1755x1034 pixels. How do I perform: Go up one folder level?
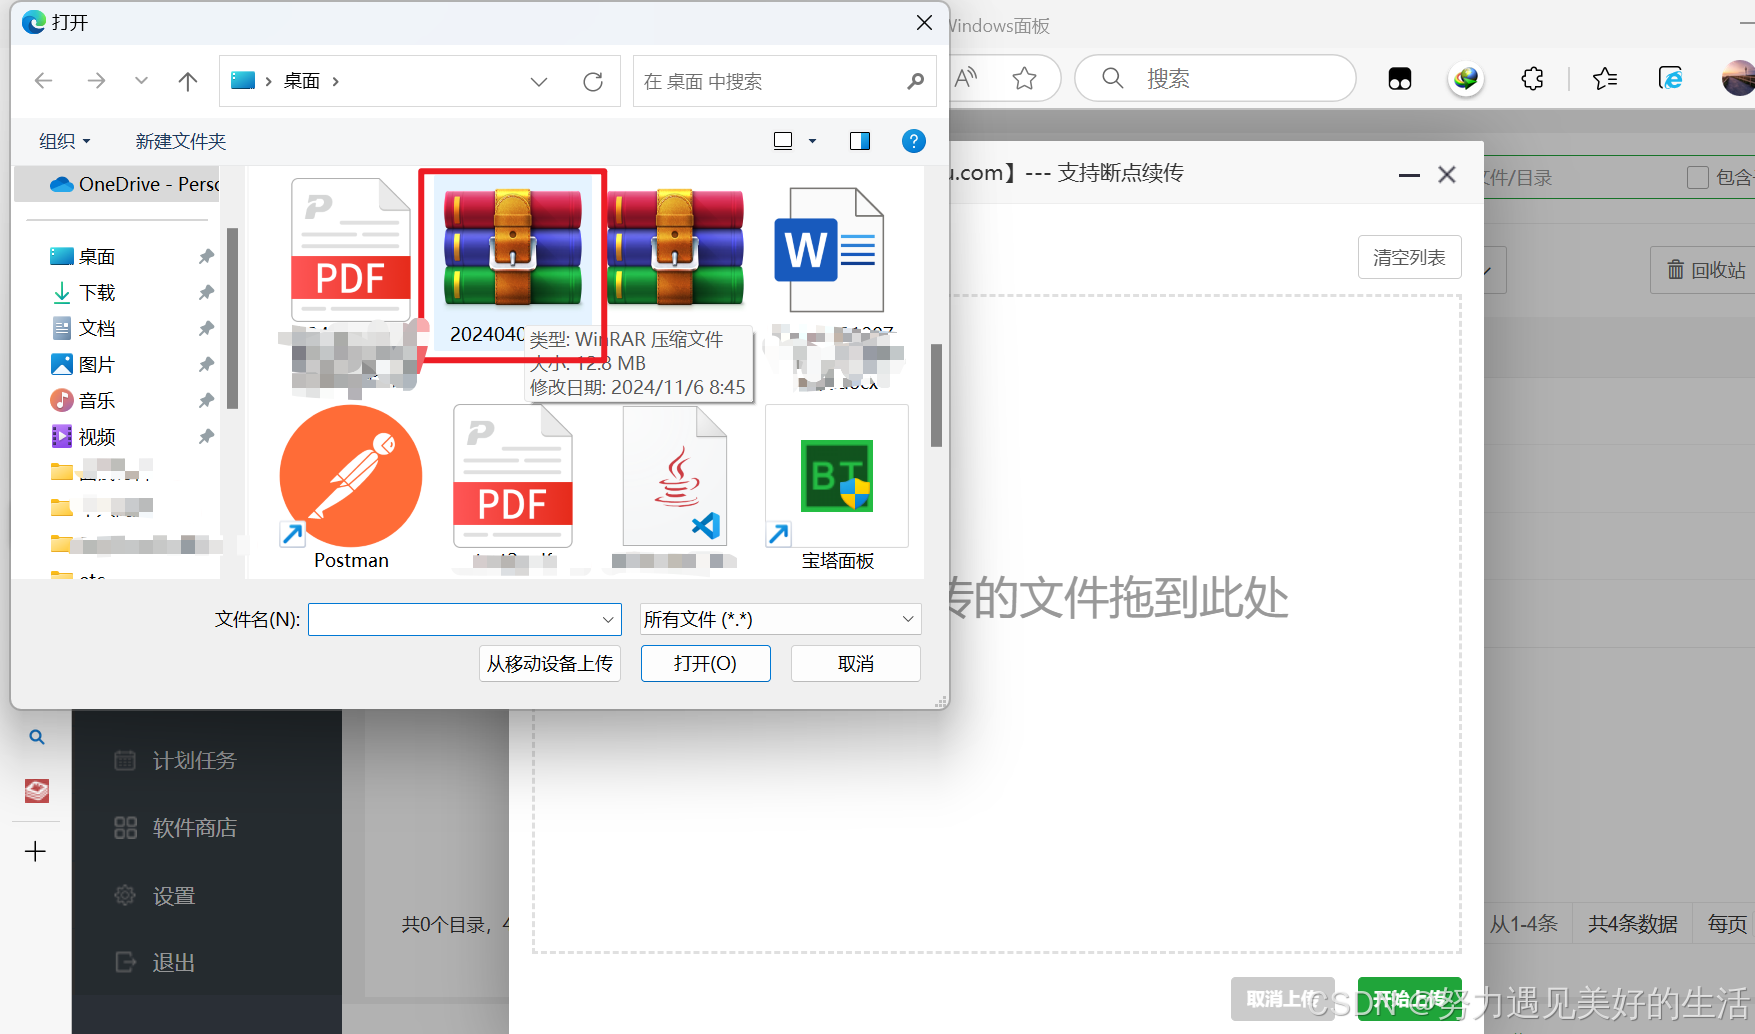(187, 81)
